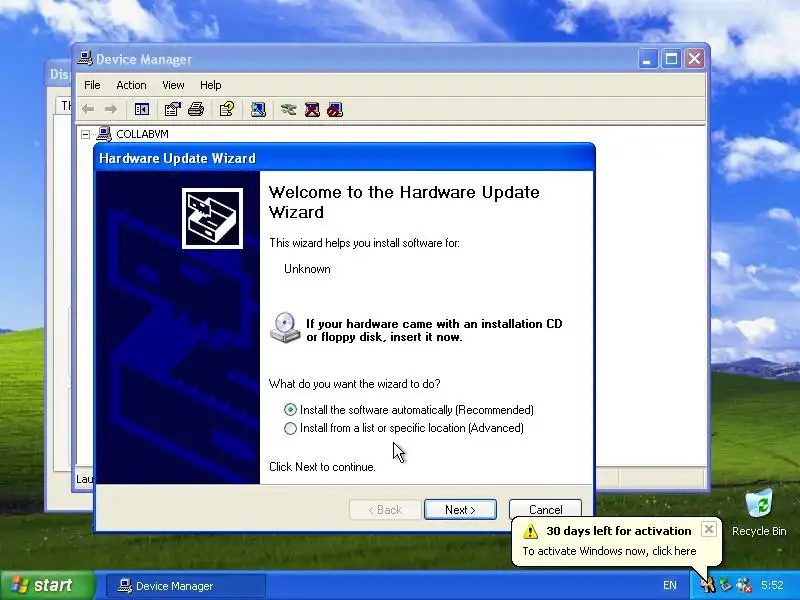Click the EN language indicator
Screen dimensions: 800x600
(x=669, y=585)
